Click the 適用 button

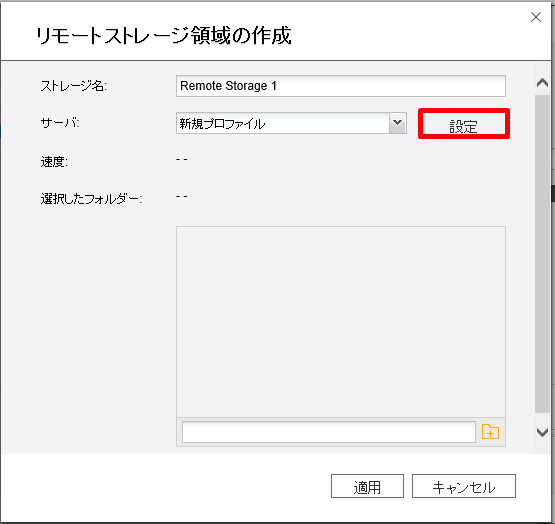(367, 486)
